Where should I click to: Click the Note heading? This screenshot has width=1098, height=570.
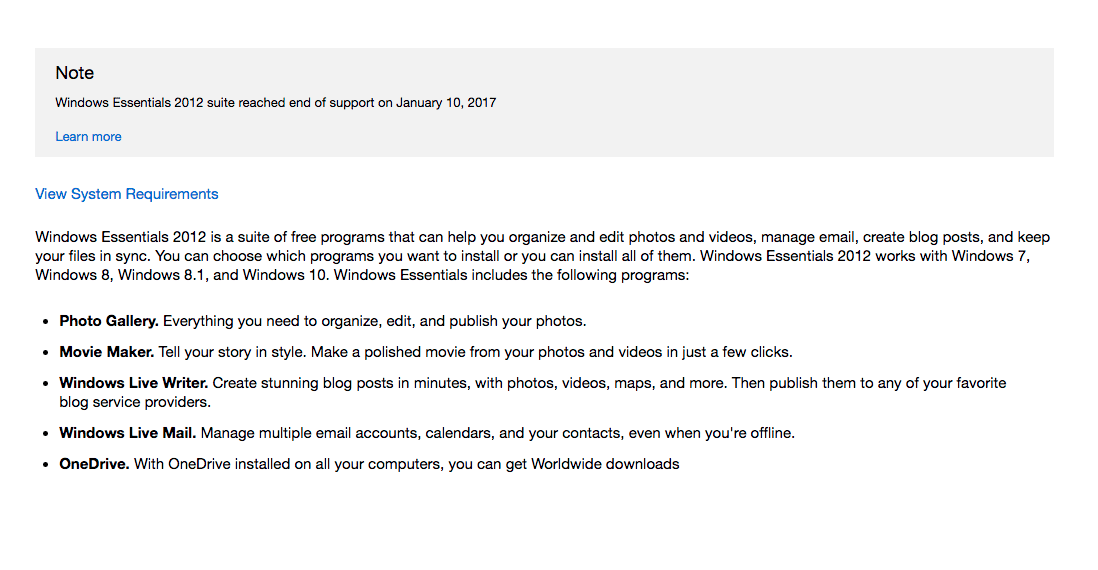click(x=75, y=73)
